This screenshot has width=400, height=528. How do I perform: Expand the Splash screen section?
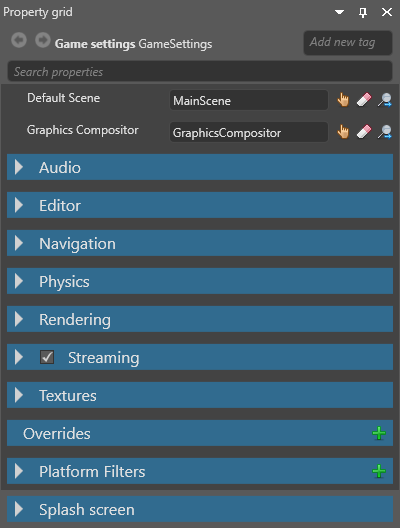(x=19, y=509)
